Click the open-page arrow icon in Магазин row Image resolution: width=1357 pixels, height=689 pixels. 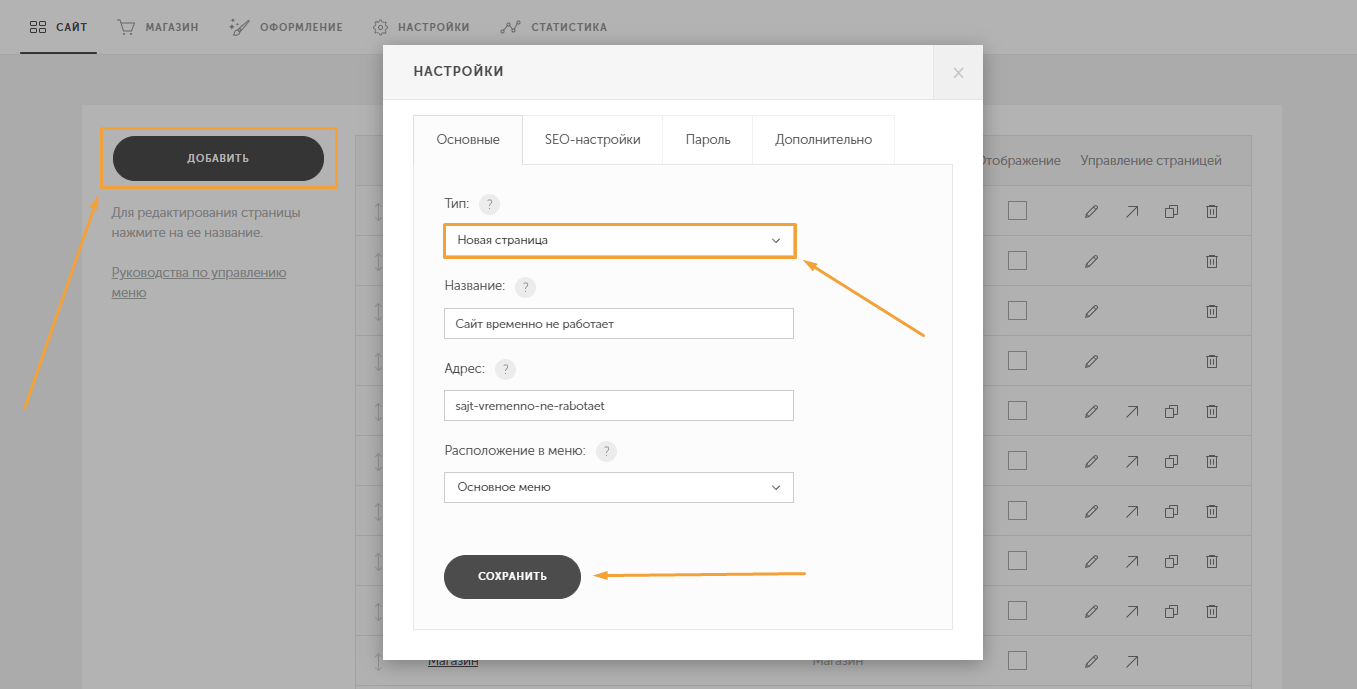click(x=1131, y=661)
